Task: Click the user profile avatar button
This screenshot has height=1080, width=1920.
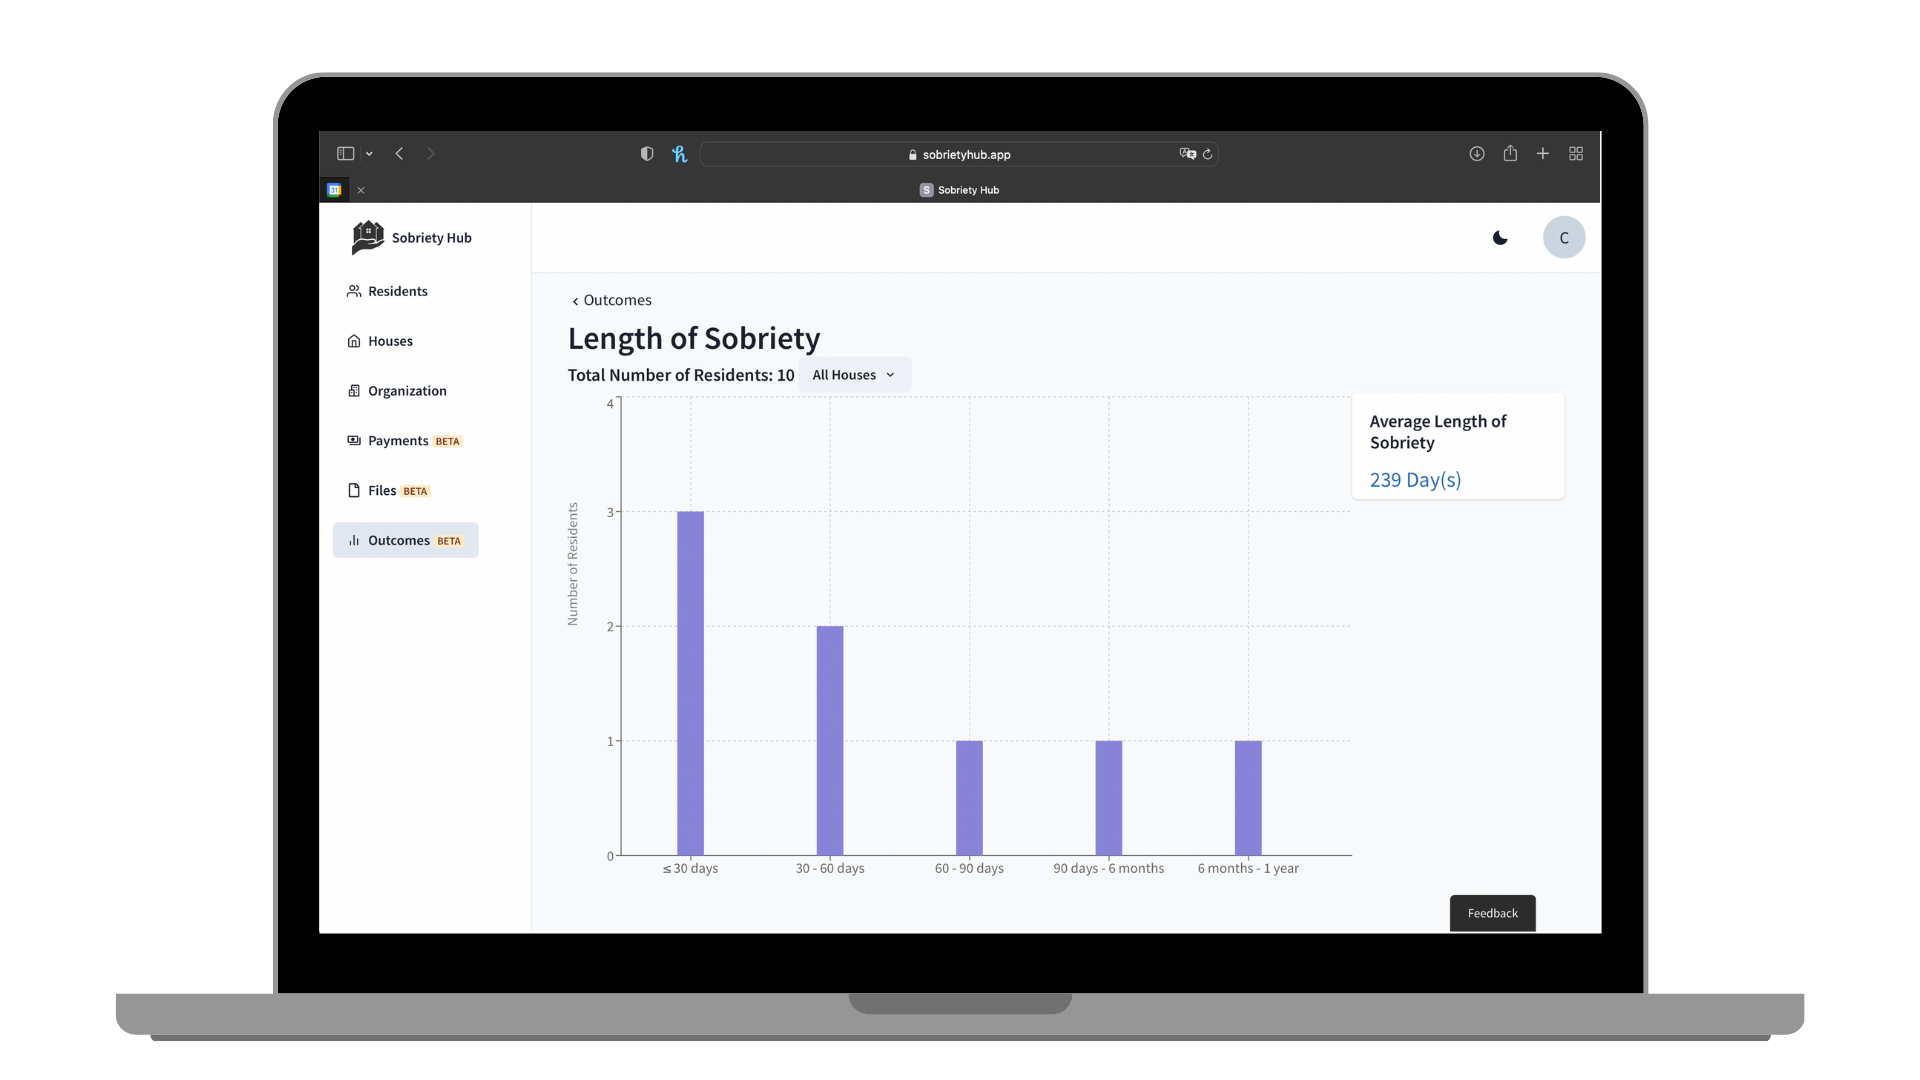Action: pyautogui.click(x=1564, y=237)
